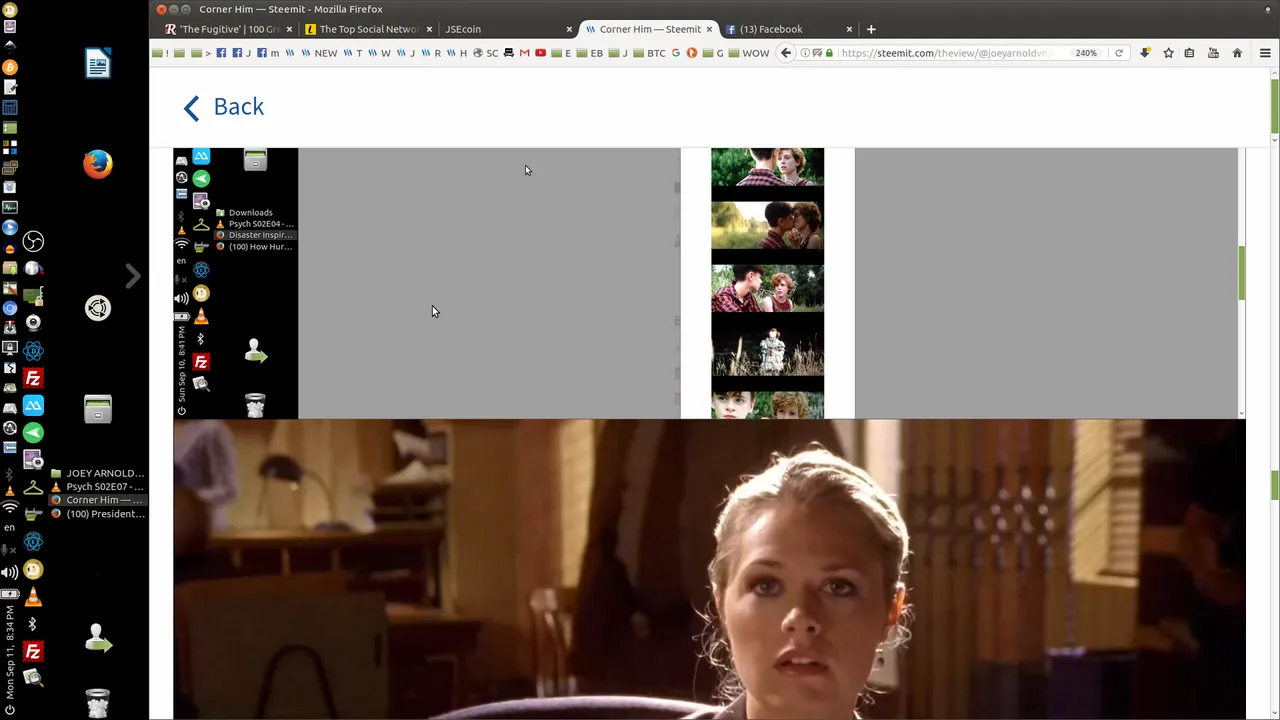Click the steemit.com URL address field

[x=945, y=53]
